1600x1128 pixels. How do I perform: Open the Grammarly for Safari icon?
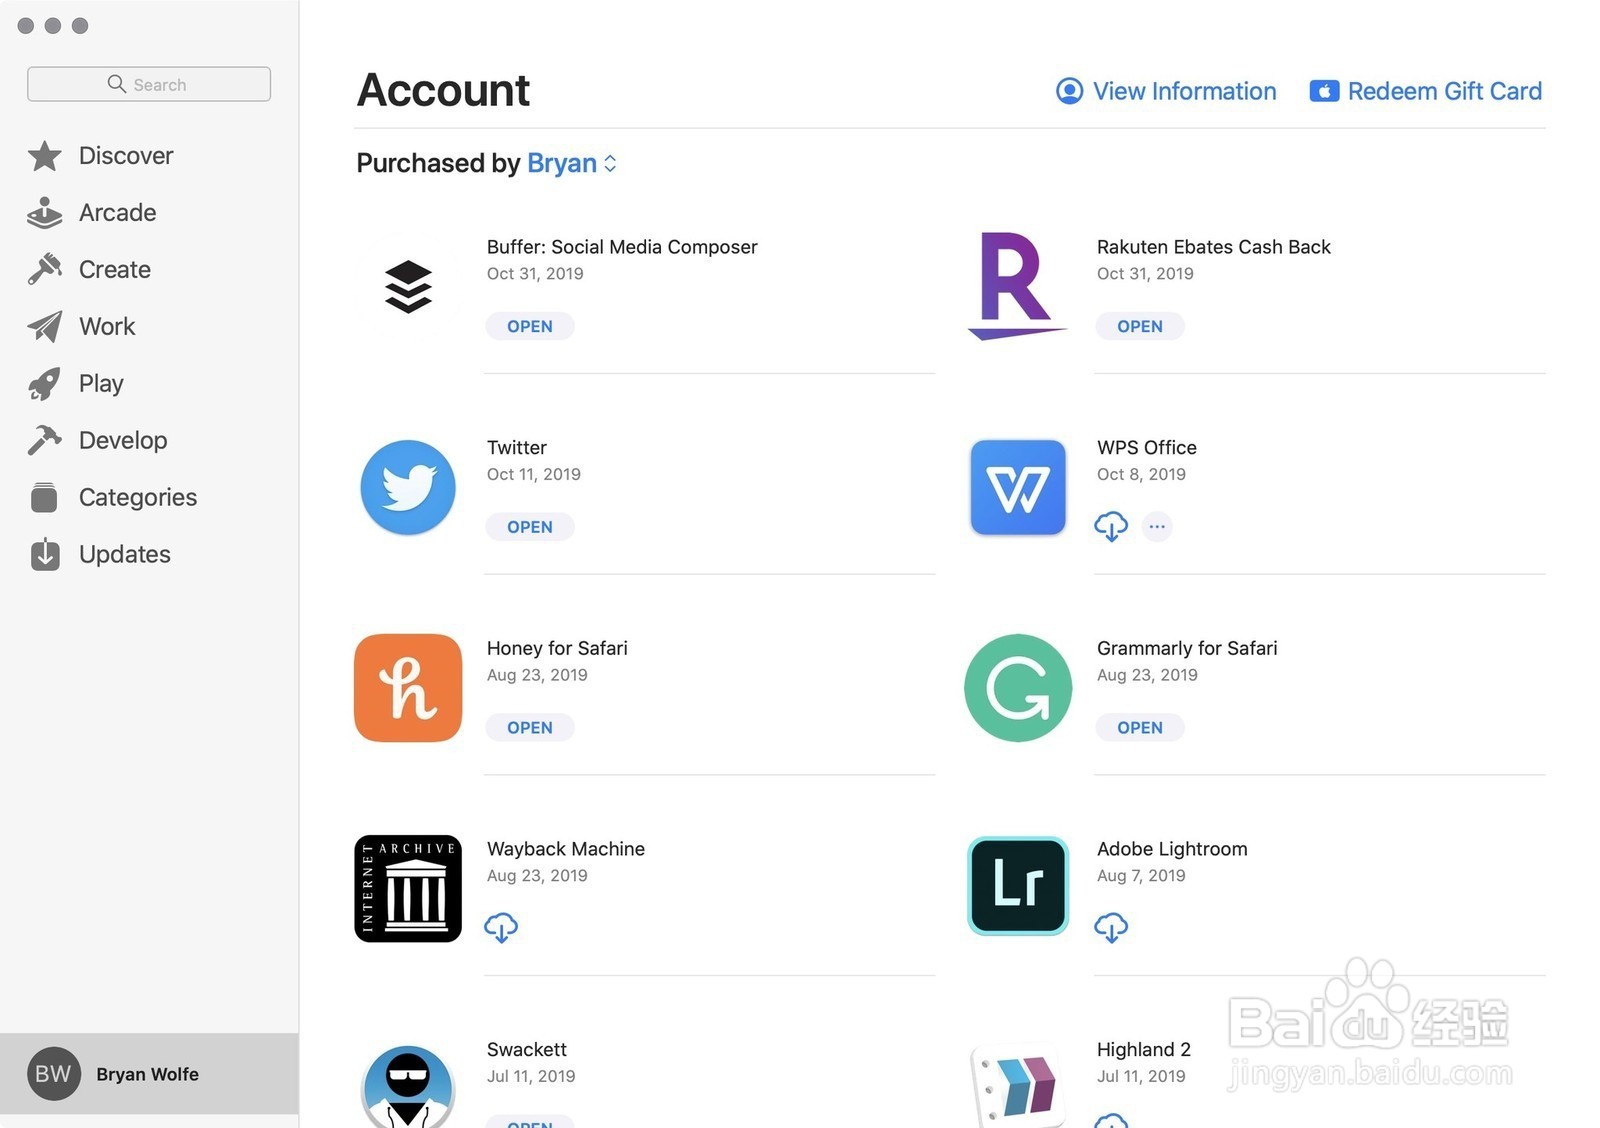point(1018,688)
